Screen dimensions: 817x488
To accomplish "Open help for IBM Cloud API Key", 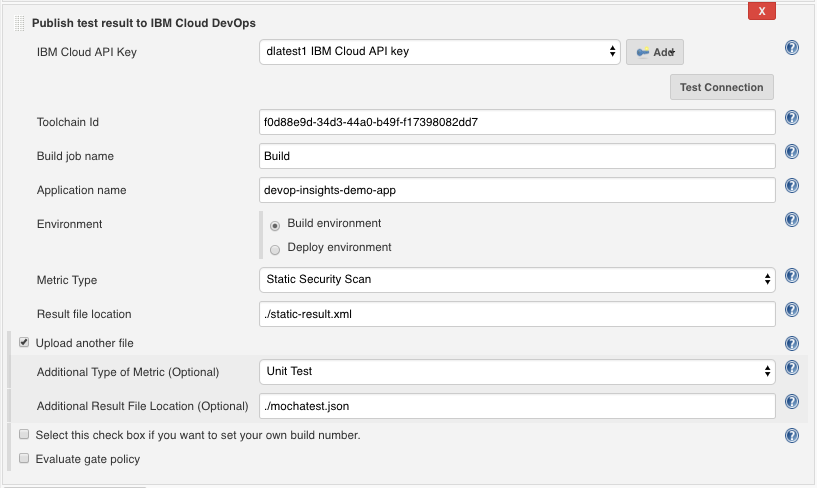I will point(791,48).
